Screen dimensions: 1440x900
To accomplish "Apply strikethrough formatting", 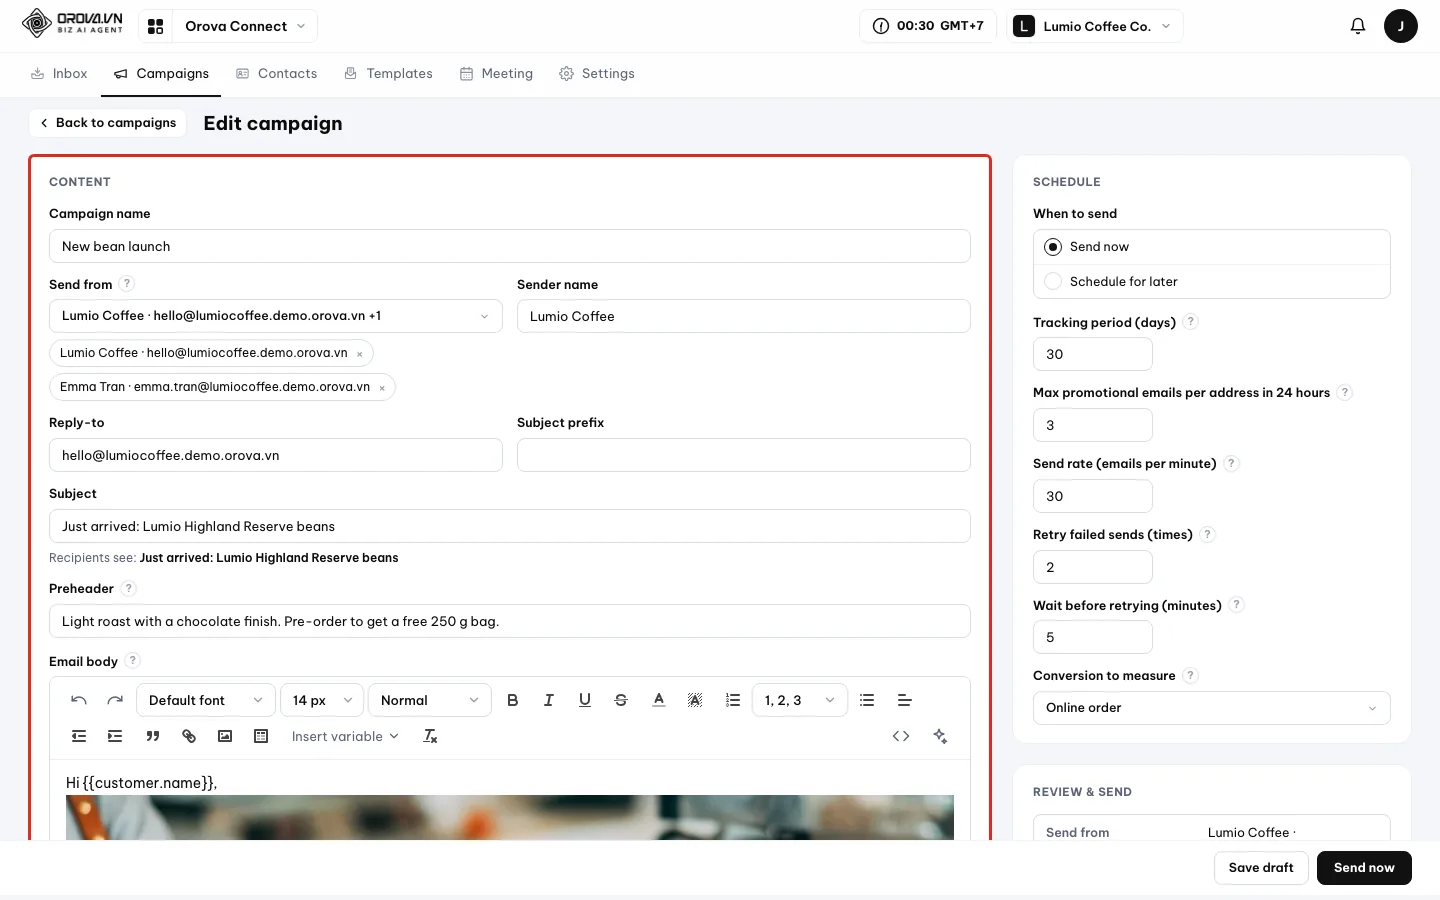I will [621, 700].
